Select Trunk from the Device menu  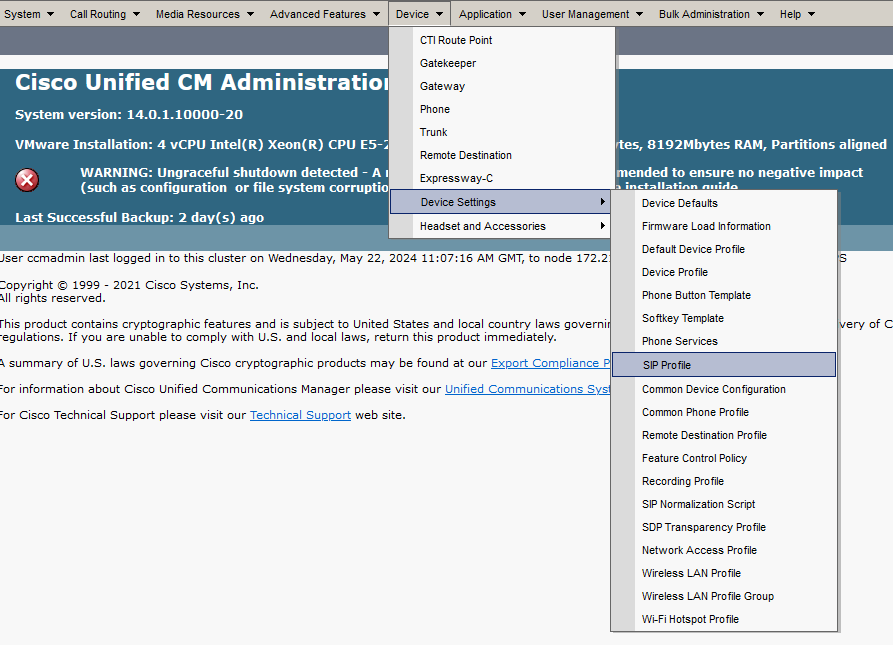502,132
